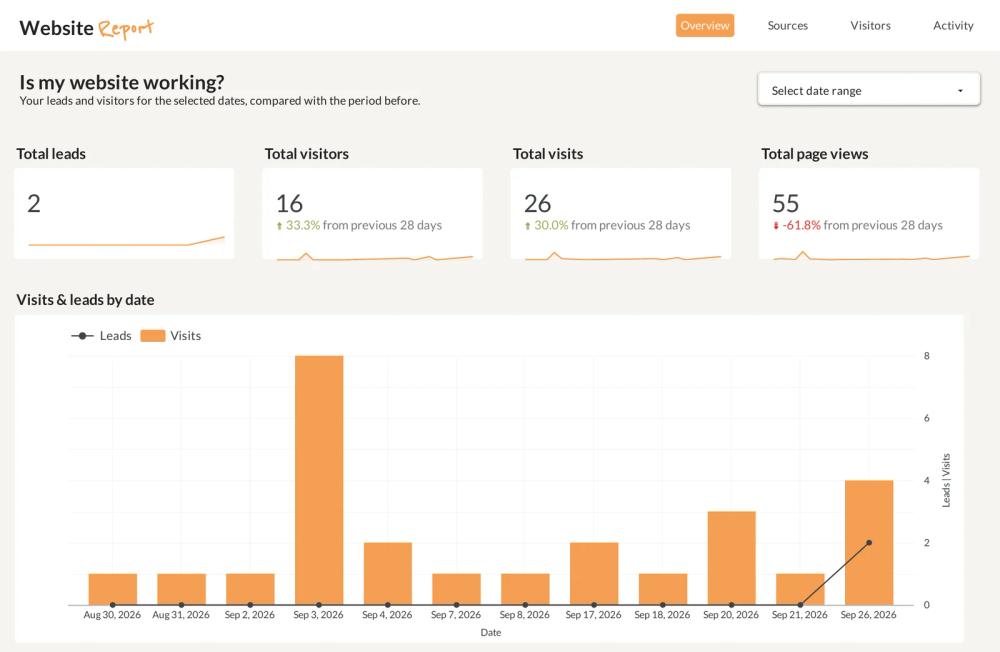Click the green up arrow beside 33.3%
The height and width of the screenshot is (652, 1000).
click(x=279, y=226)
